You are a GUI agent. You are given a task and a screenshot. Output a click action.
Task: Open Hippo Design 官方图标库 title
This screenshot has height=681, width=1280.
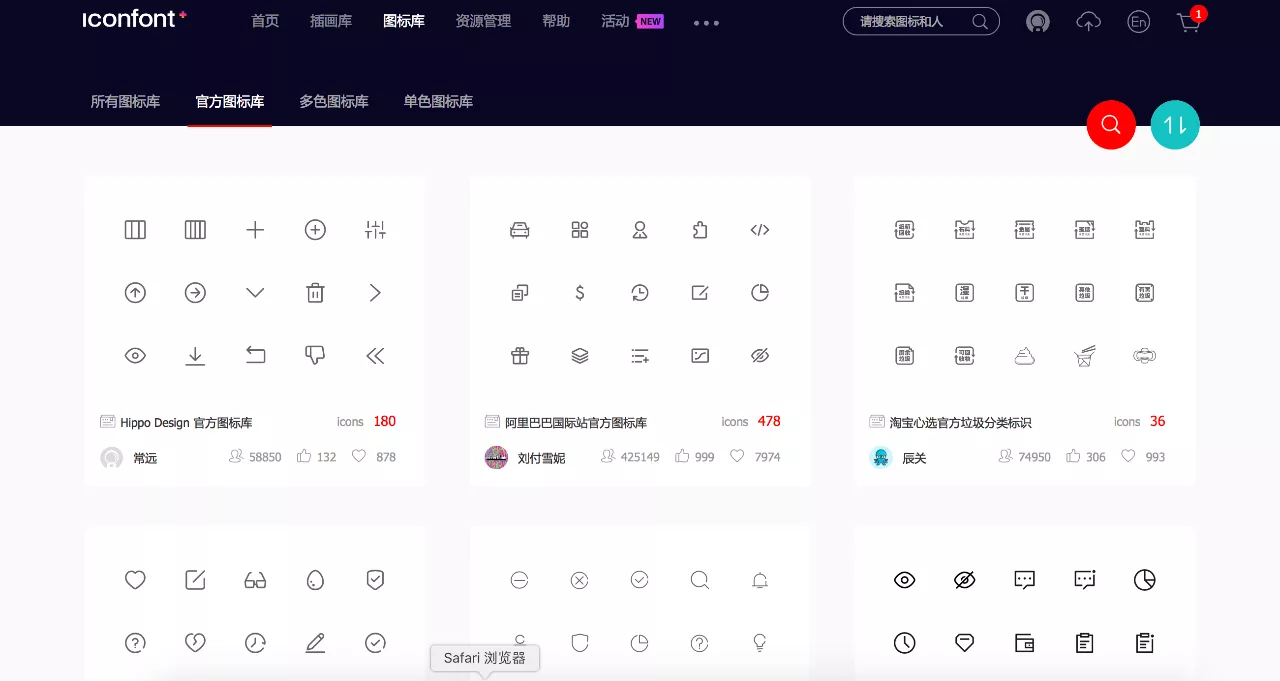click(x=186, y=423)
